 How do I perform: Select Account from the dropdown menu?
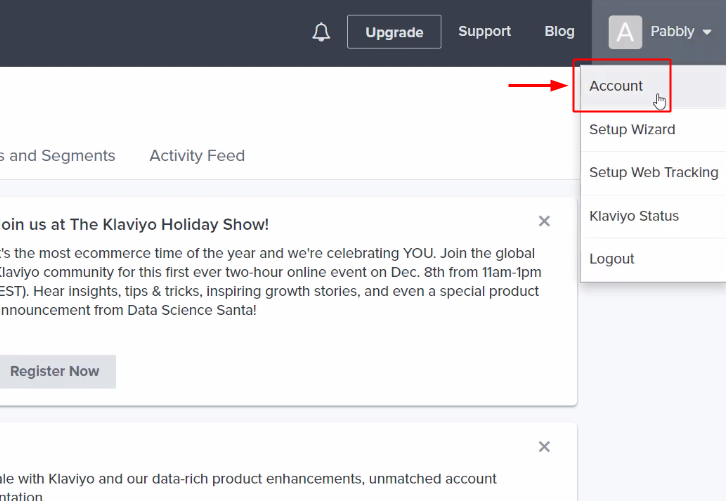coord(653,86)
